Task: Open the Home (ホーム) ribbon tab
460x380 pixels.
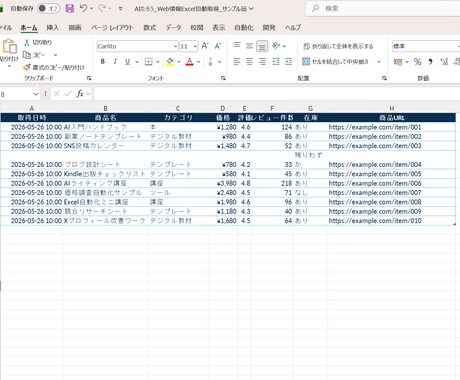Action: click(29, 28)
